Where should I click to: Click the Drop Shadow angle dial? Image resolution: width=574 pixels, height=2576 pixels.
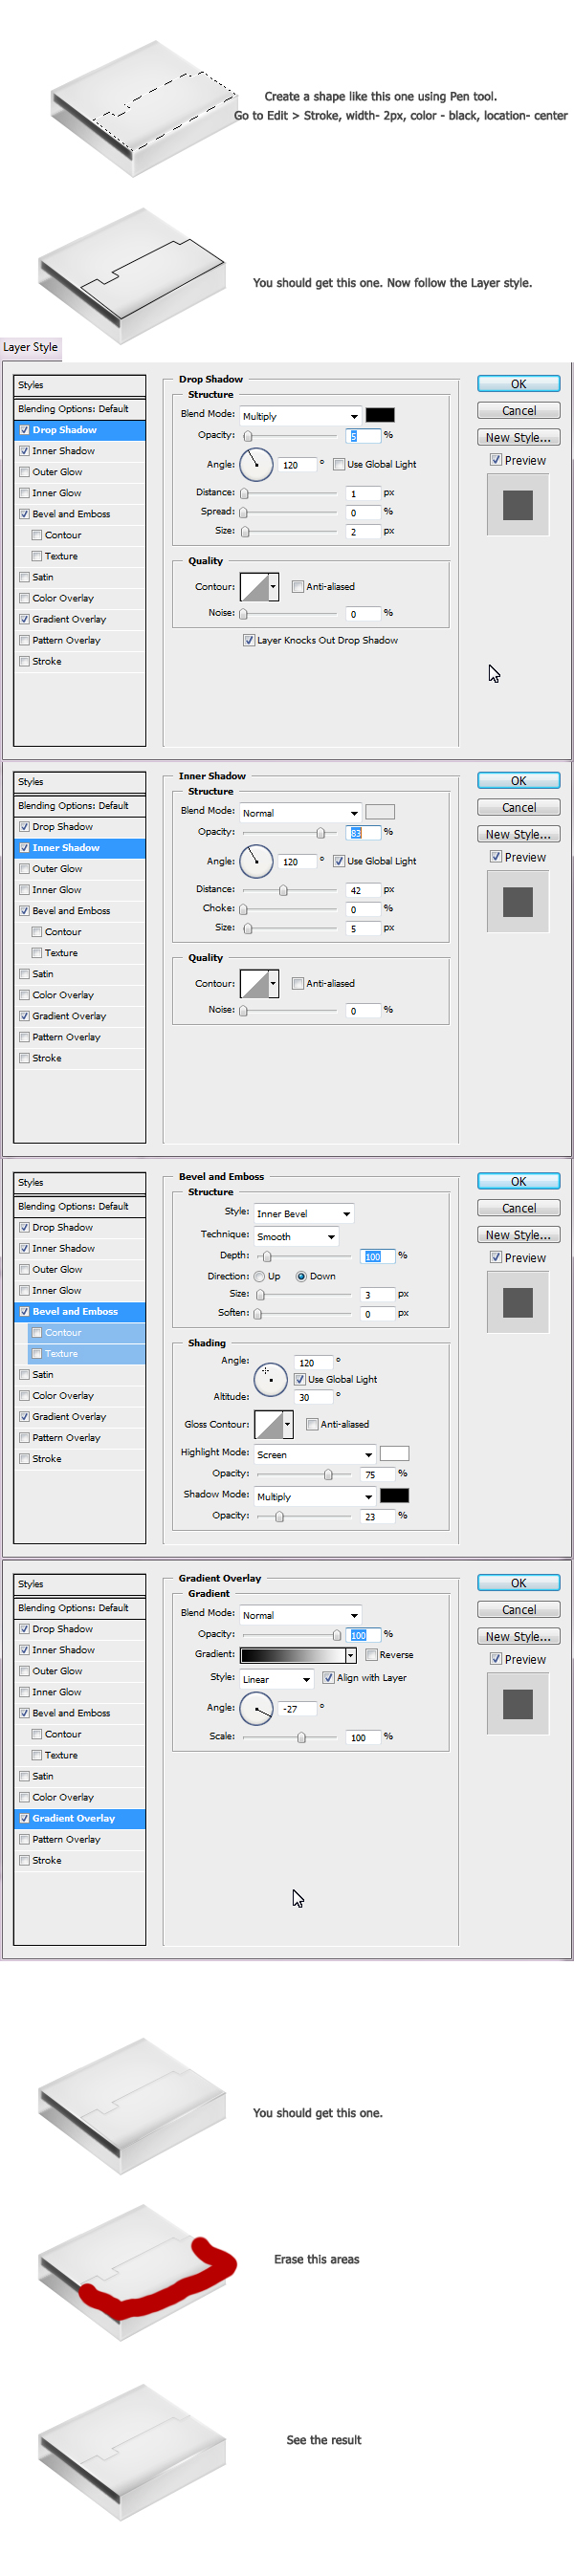[x=256, y=464]
